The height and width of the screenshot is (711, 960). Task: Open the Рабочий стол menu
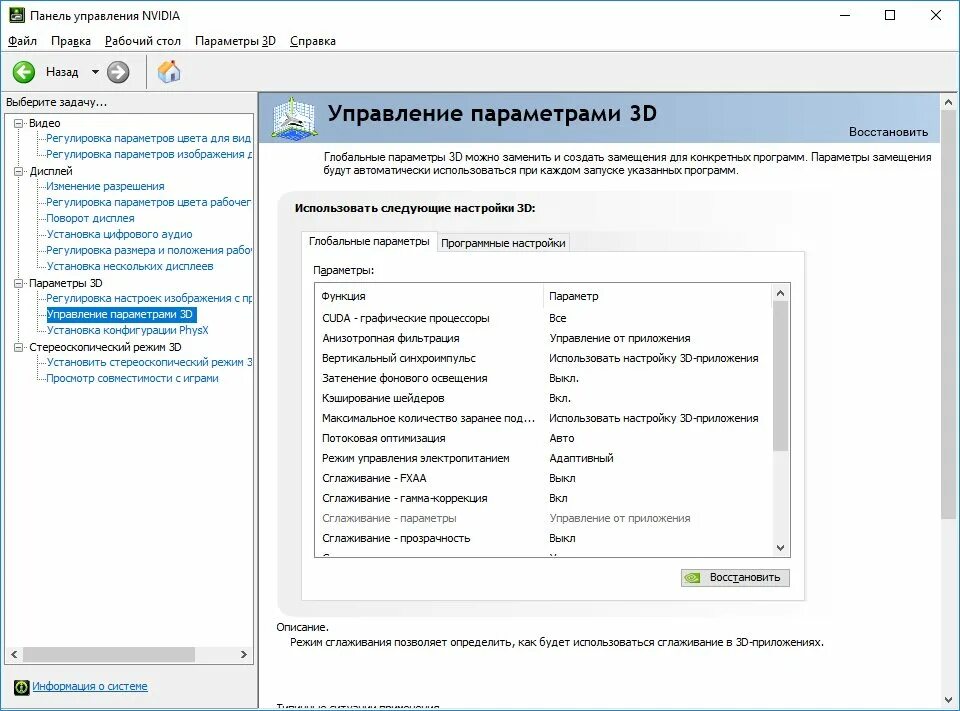pos(143,41)
